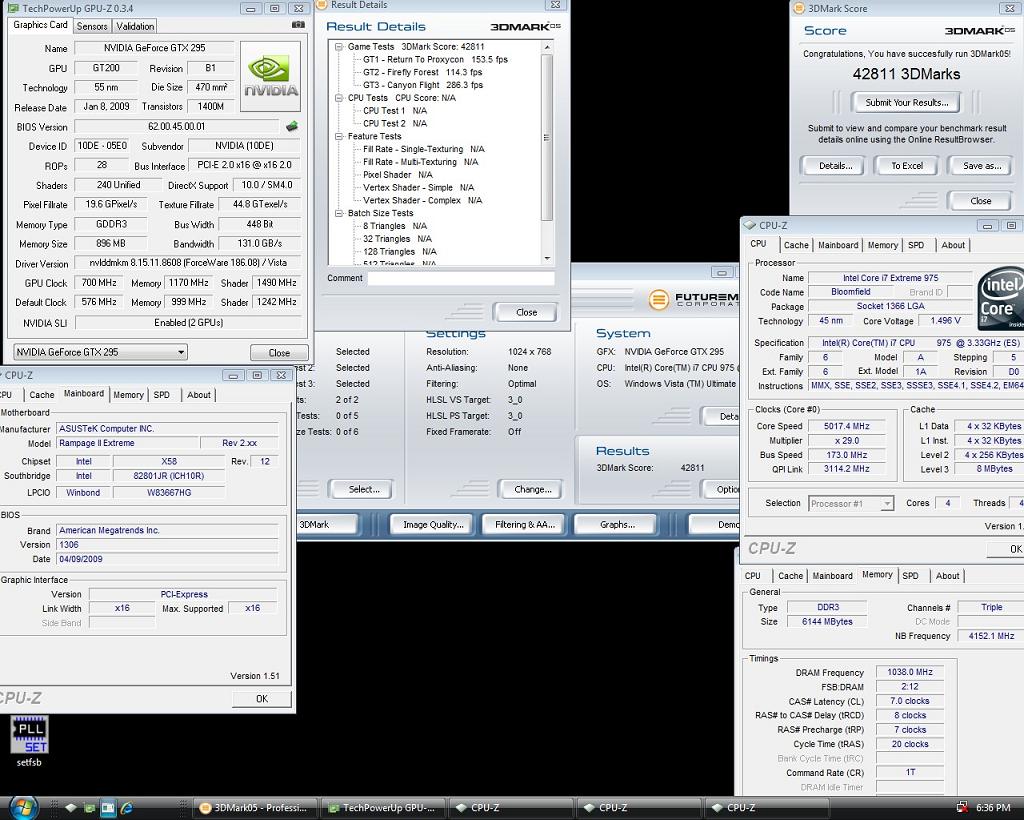Collapse the Batch Size Tests tree node
The image size is (1024, 820).
coord(339,213)
